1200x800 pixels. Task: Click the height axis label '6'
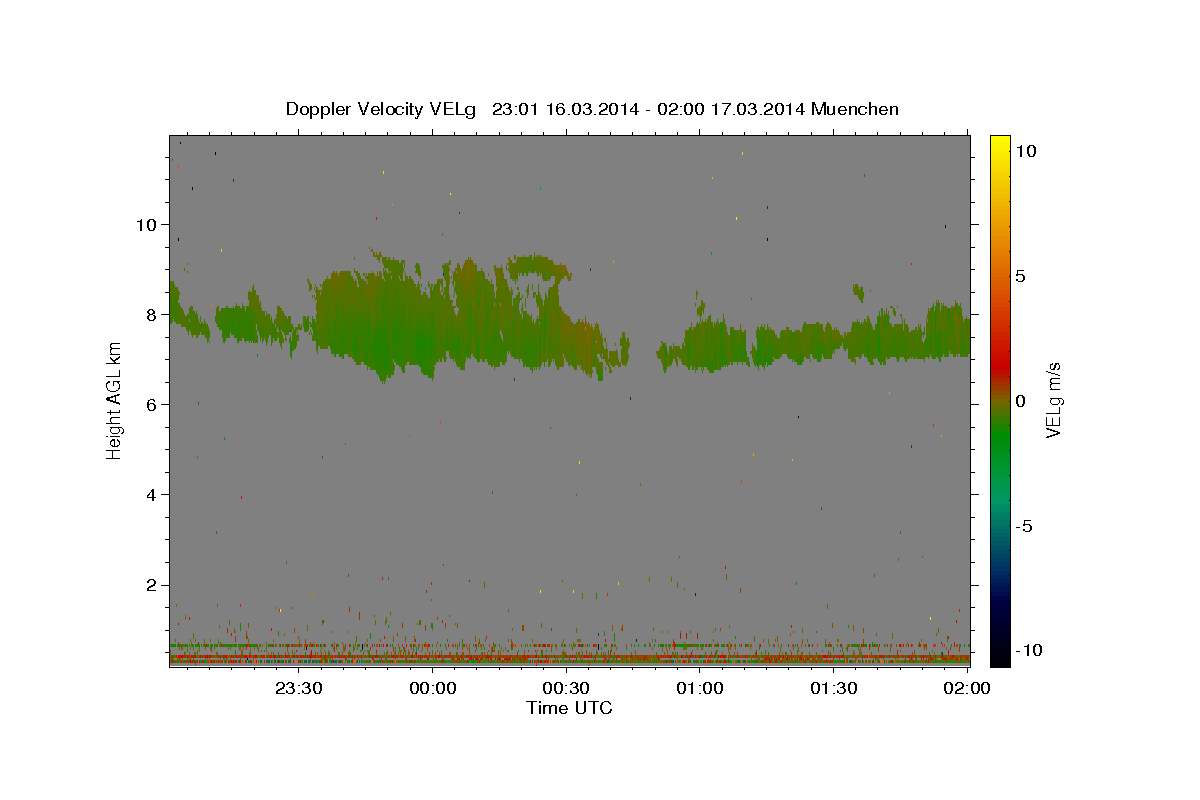pos(152,404)
